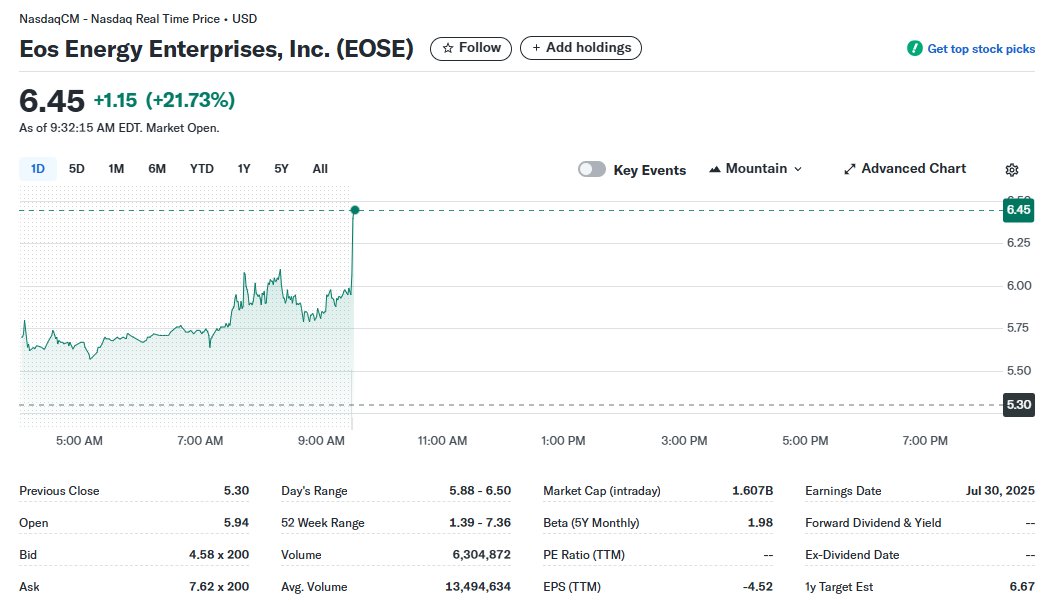Click the PE Ratio (TTM) label
Image resolution: width=1049 pixels, height=604 pixels.
point(584,555)
